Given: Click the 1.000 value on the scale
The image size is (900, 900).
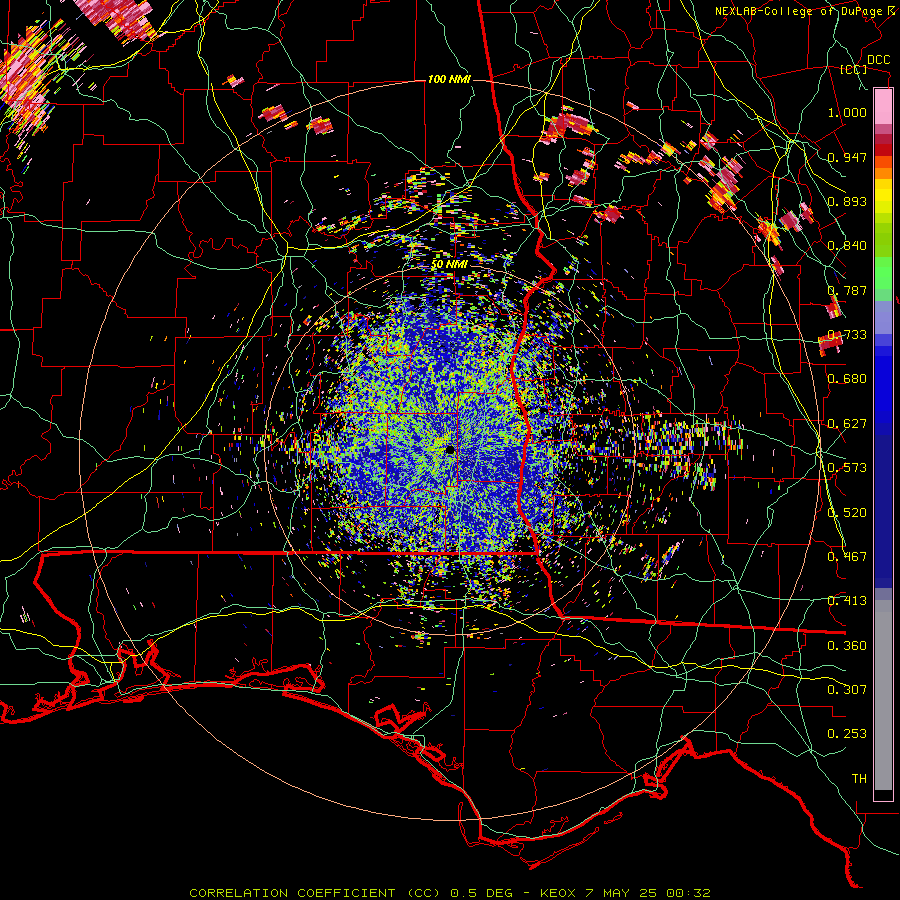Looking at the screenshot, I should point(847,112).
